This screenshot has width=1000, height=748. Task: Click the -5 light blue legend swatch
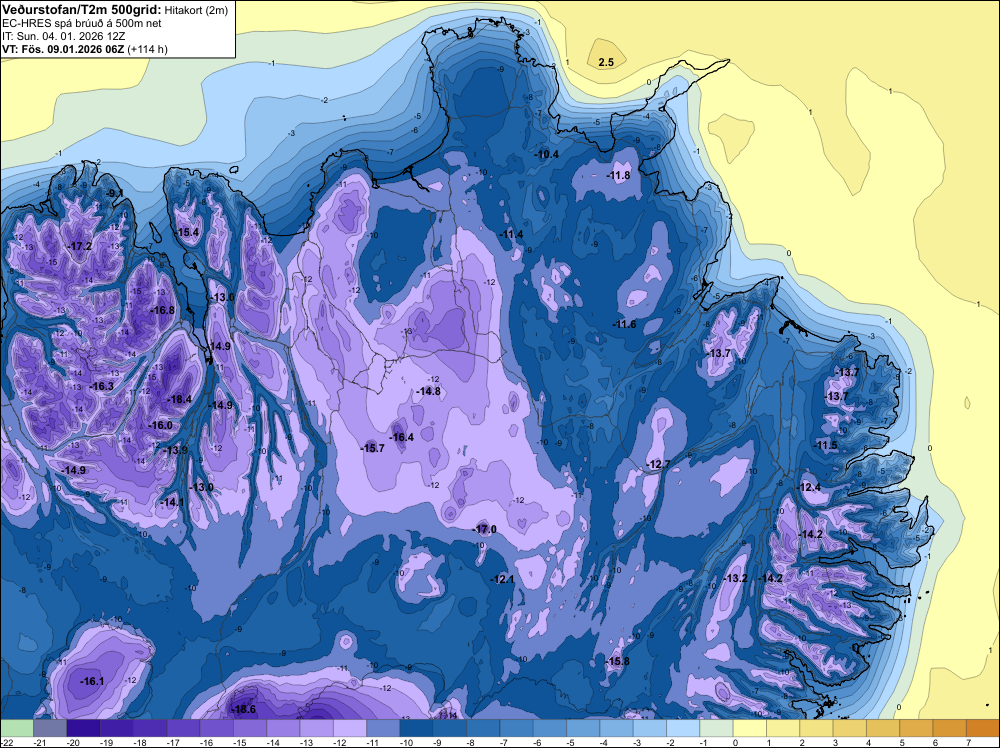583,728
